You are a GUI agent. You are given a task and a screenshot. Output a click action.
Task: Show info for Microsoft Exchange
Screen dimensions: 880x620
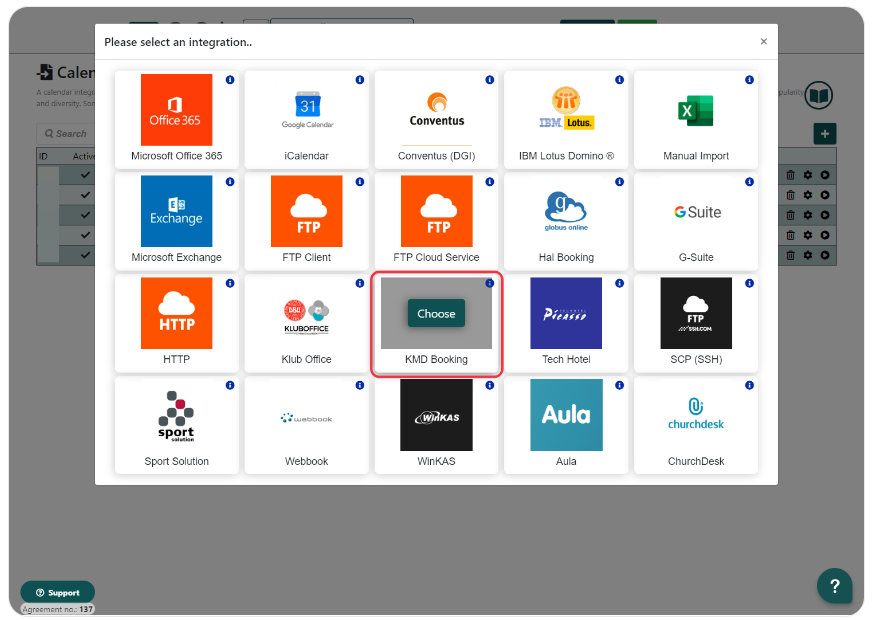tap(230, 182)
